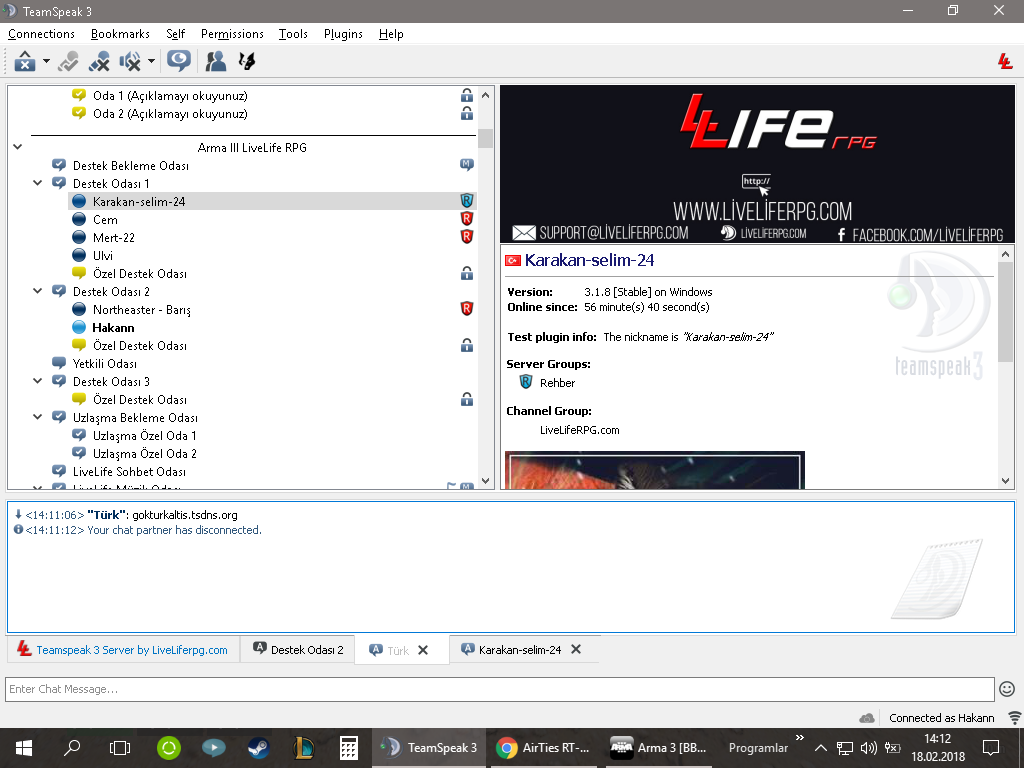This screenshot has width=1024, height=768.
Task: Collapse the Uzlaşma Bekleme Odası channel
Action: tap(38, 417)
